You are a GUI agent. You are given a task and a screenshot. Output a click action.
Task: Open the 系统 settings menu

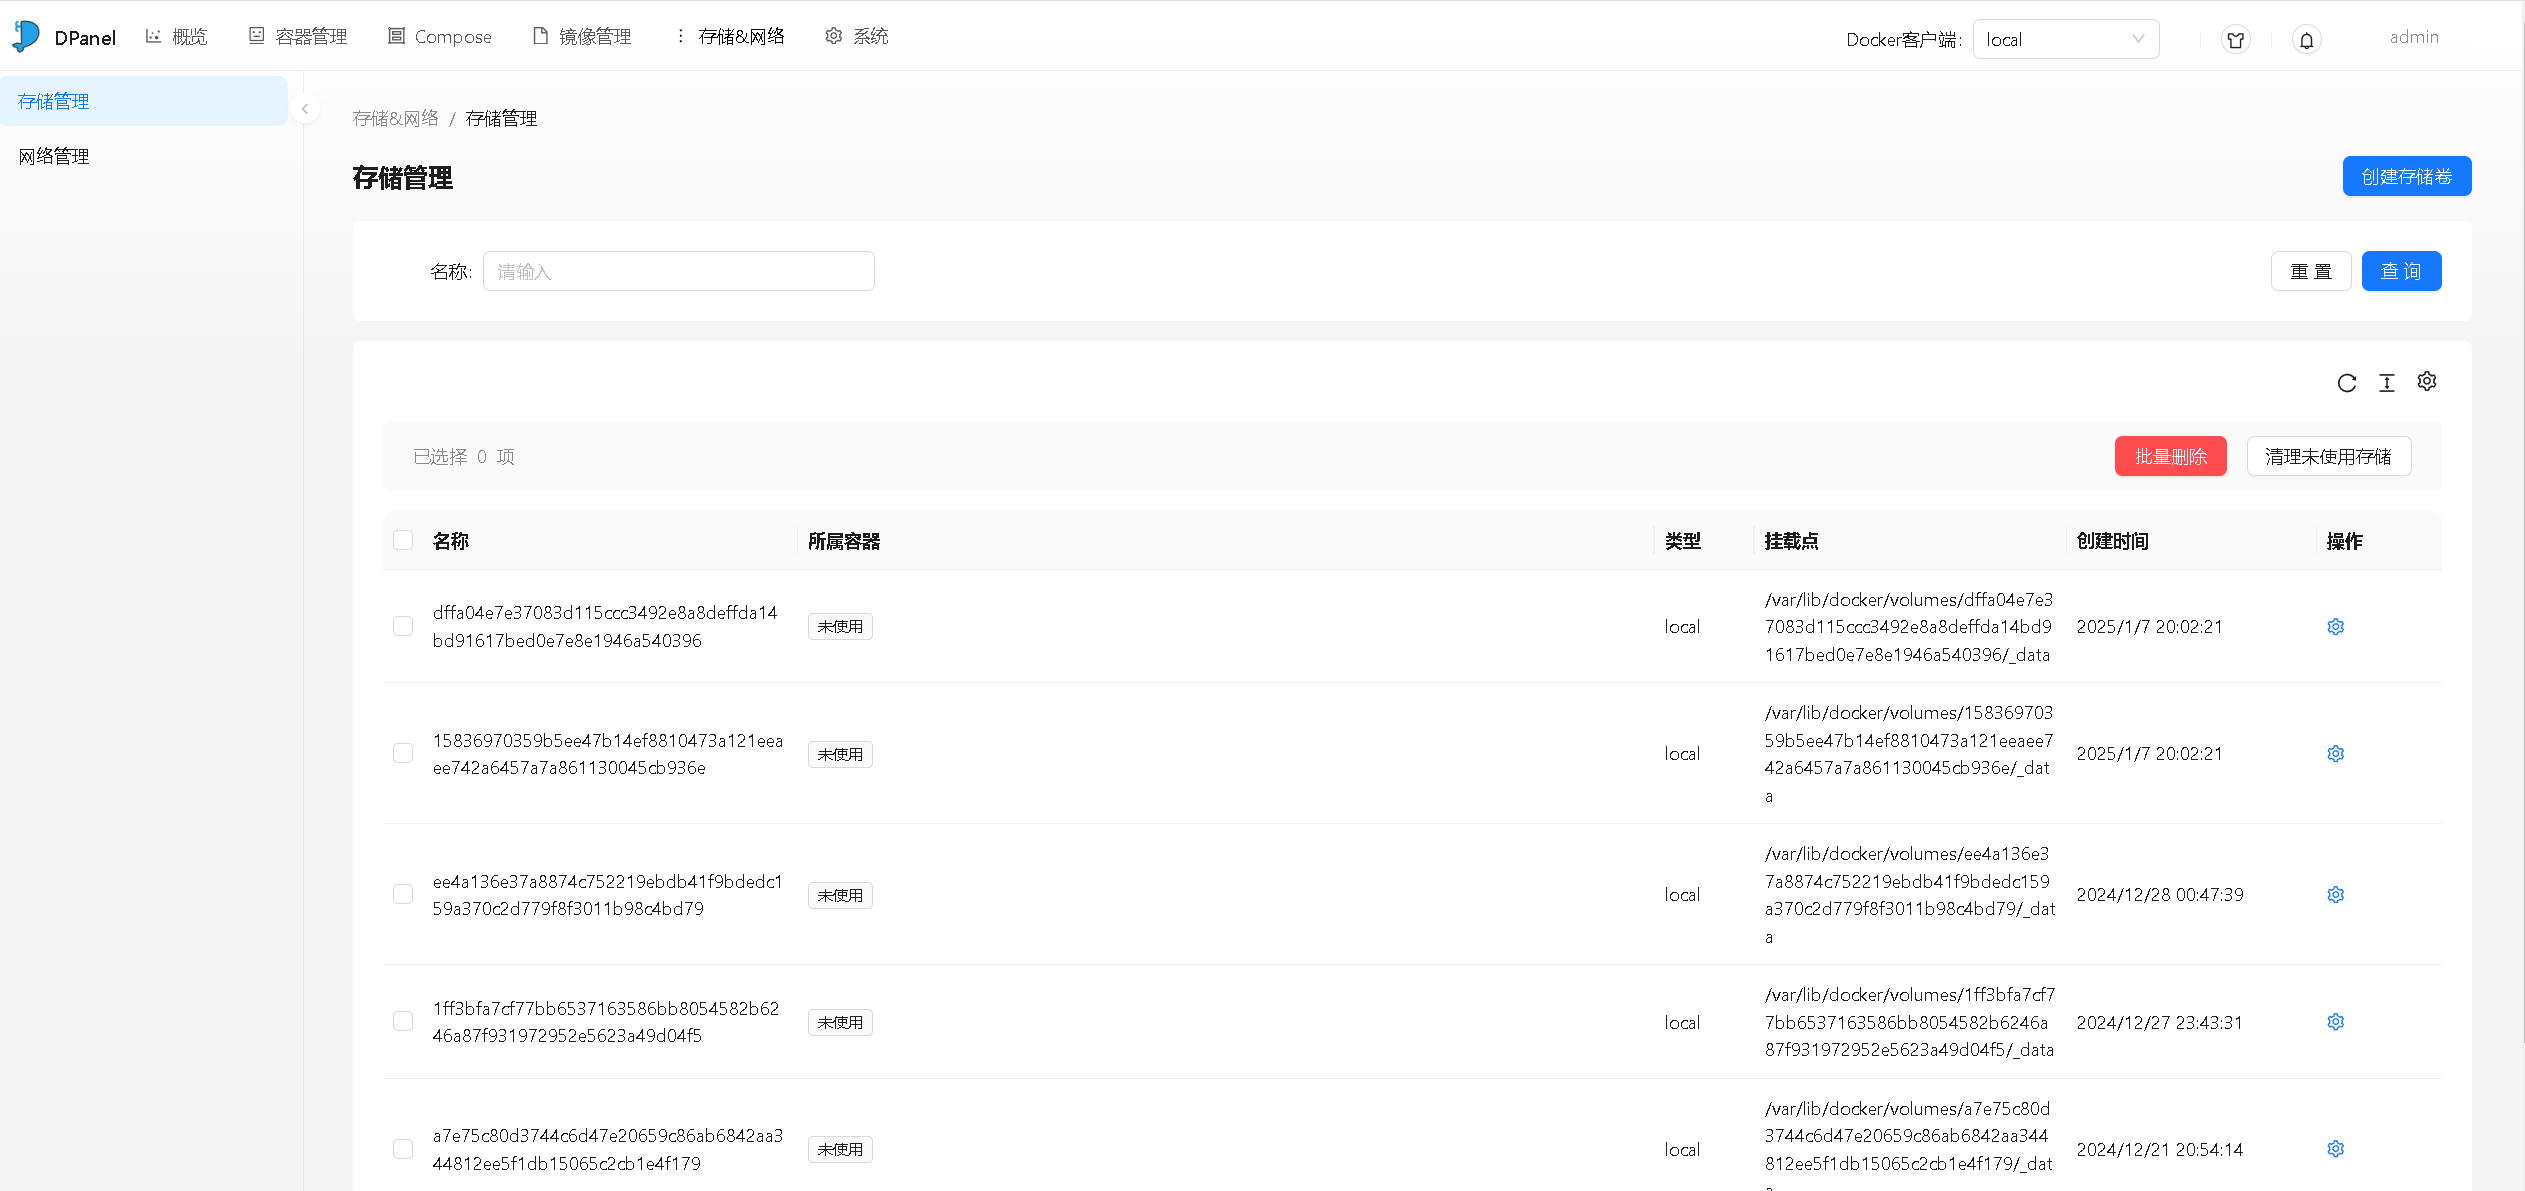click(x=855, y=35)
